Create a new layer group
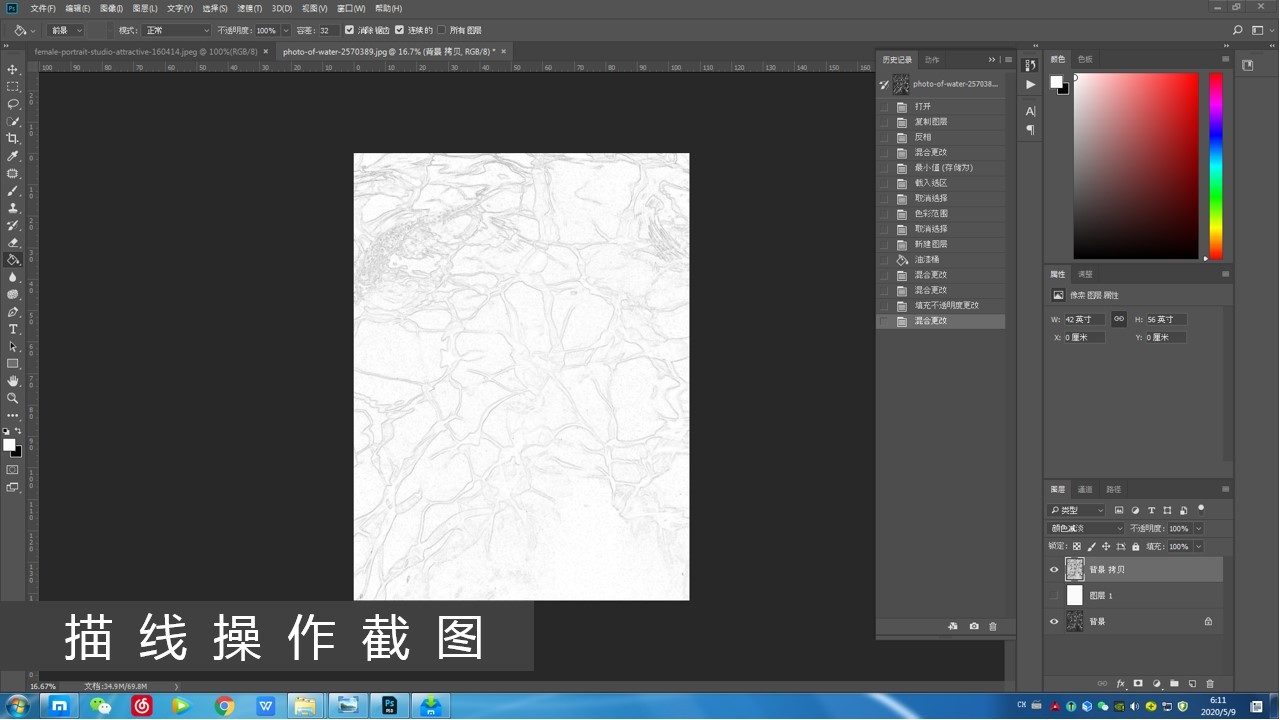Screen dimensions: 1280x720 click(1174, 684)
